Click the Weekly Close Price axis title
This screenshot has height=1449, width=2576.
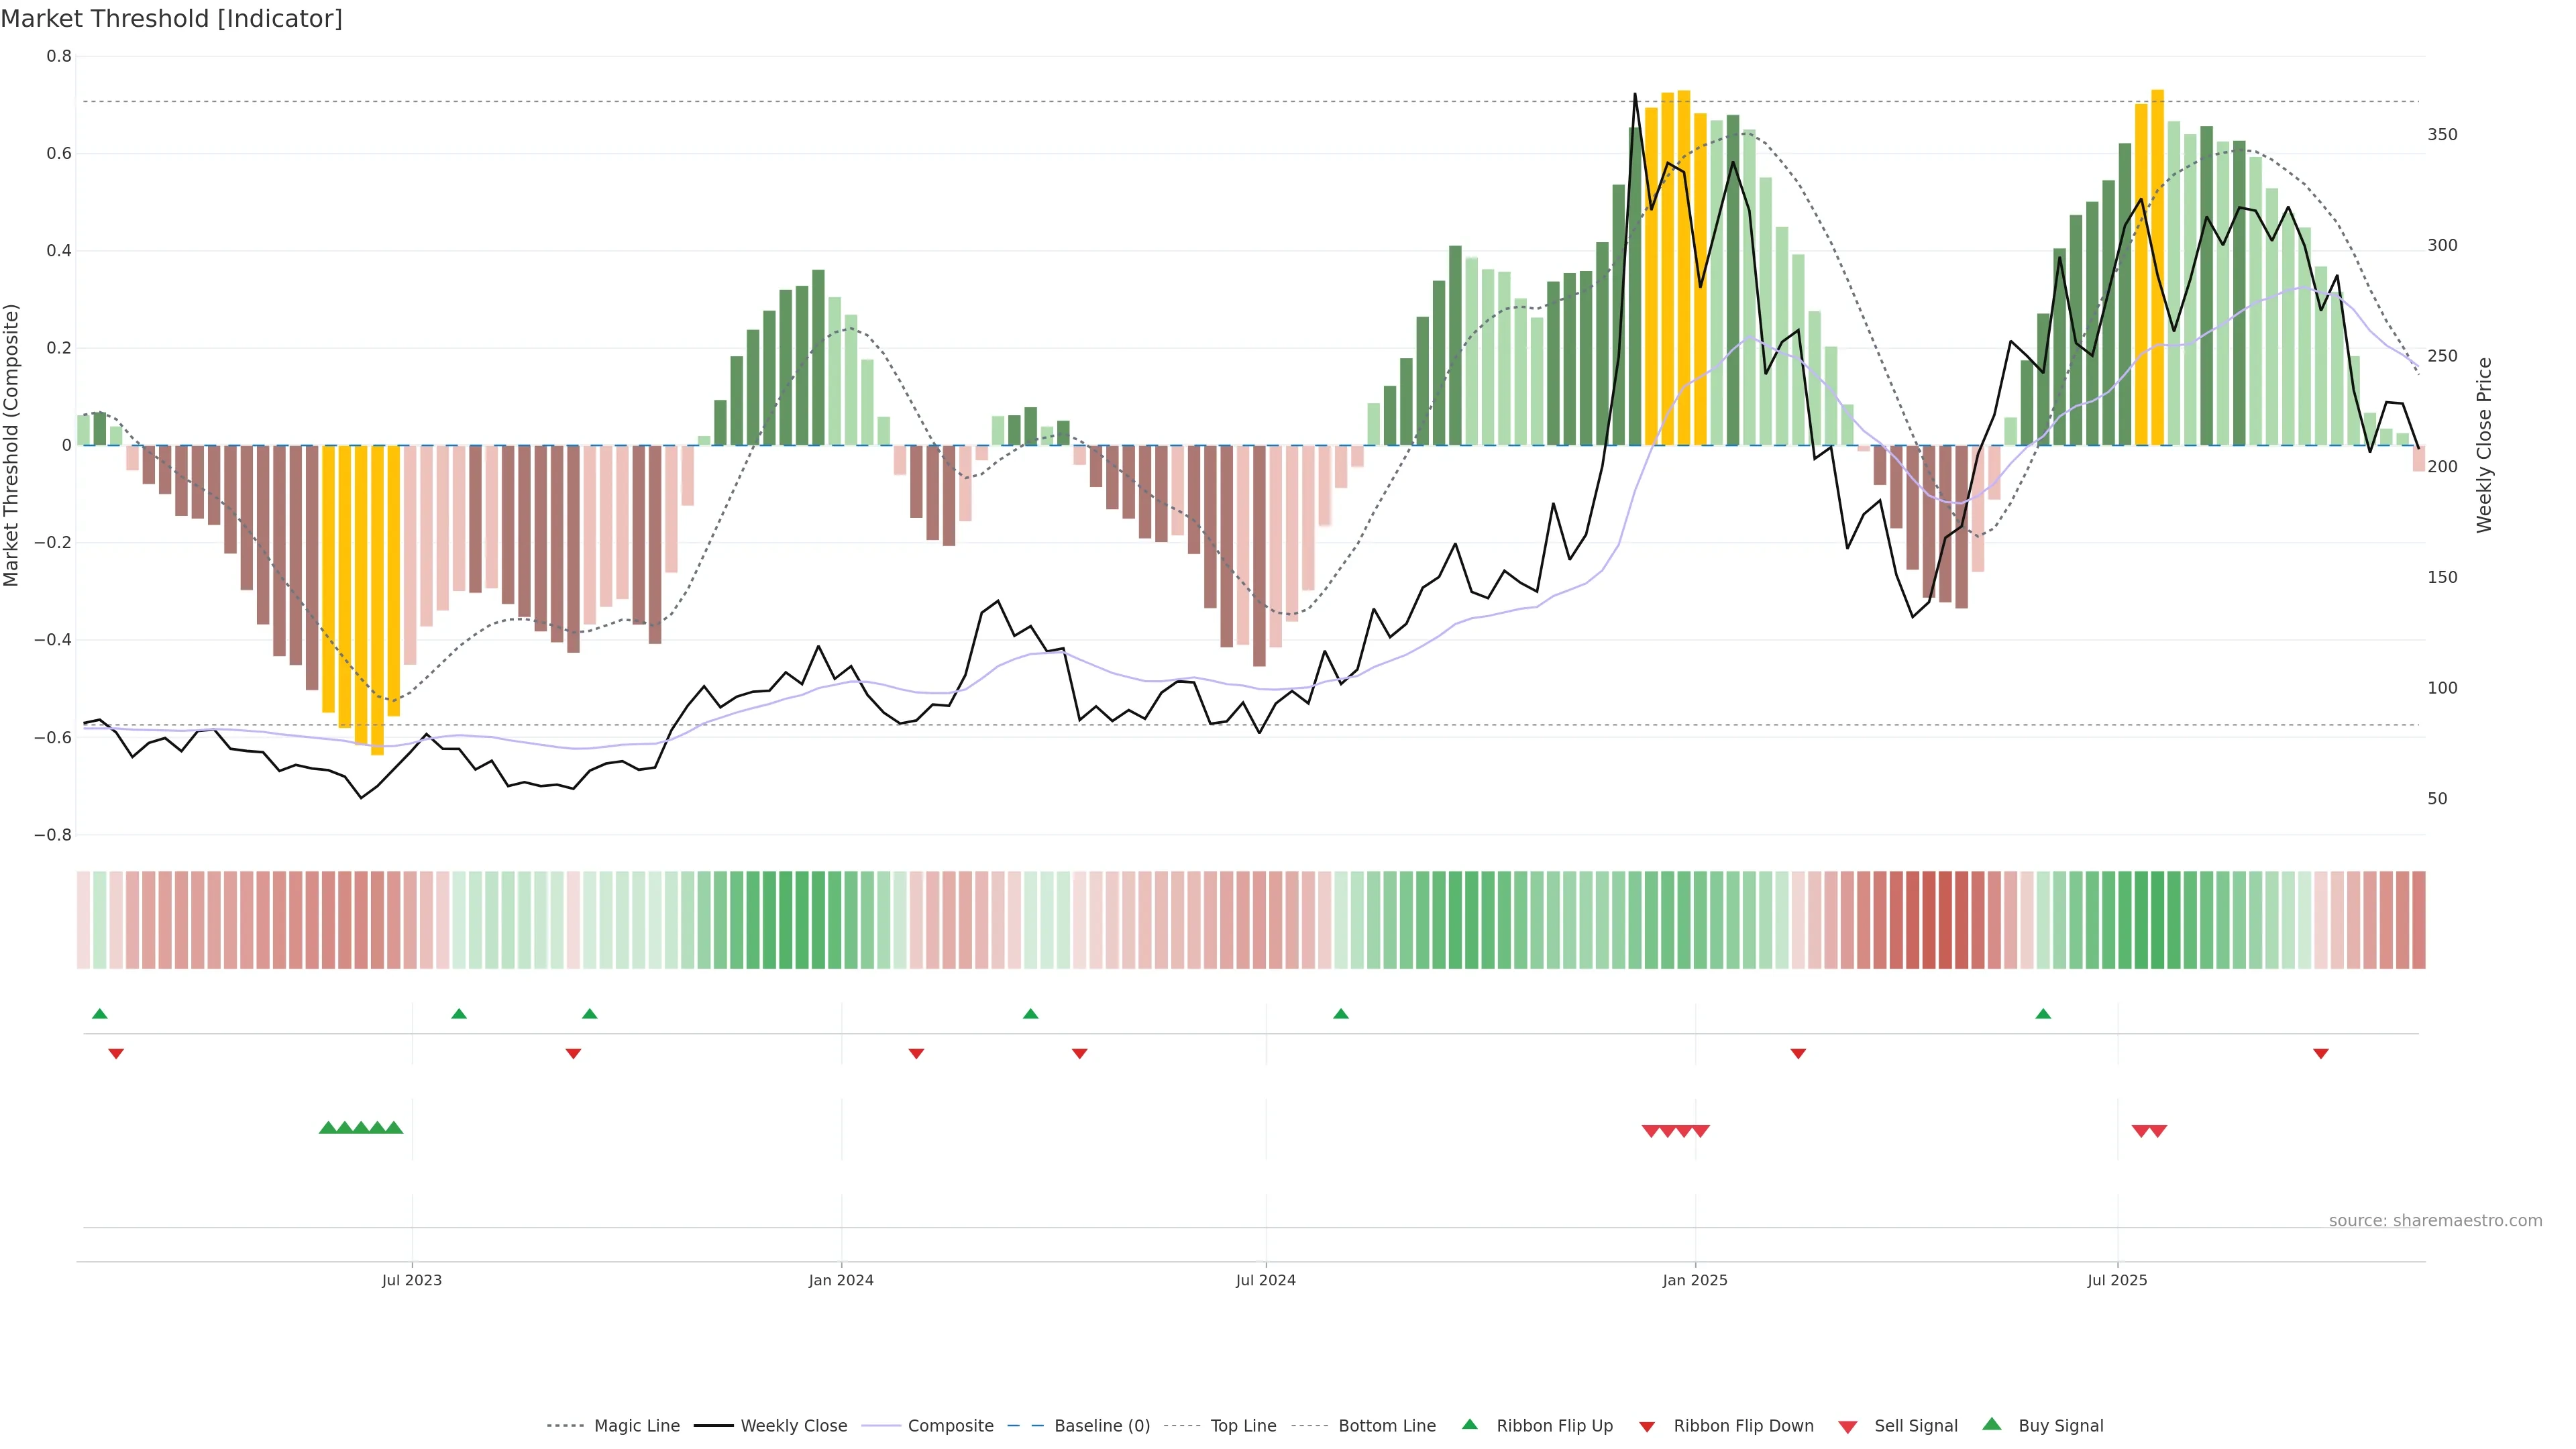[x=2484, y=445]
